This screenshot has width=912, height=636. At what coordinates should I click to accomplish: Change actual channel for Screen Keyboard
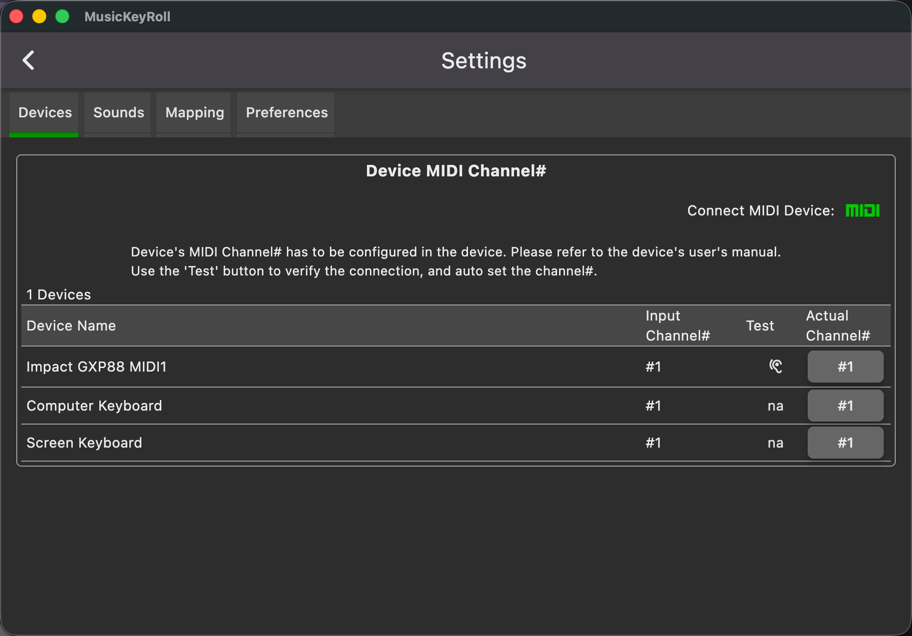845,443
